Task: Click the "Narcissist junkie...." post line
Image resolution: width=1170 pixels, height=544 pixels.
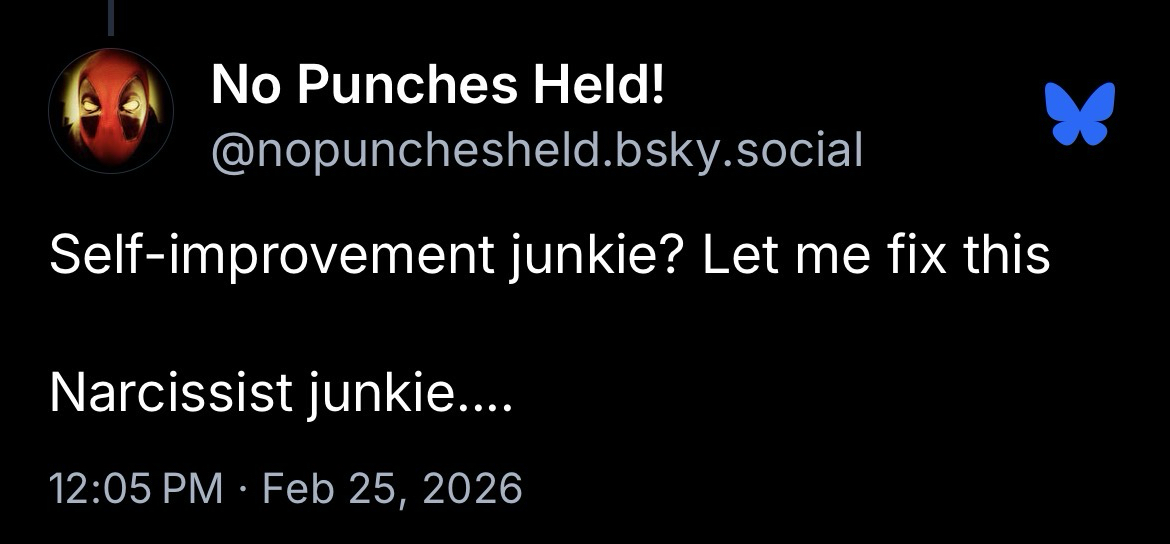Action: click(280, 395)
